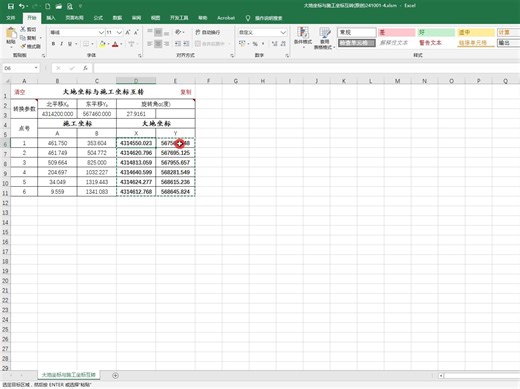Apply yellow fill color swatch
Image resolution: width=520 pixels, height=389 pixels.
point(102,44)
